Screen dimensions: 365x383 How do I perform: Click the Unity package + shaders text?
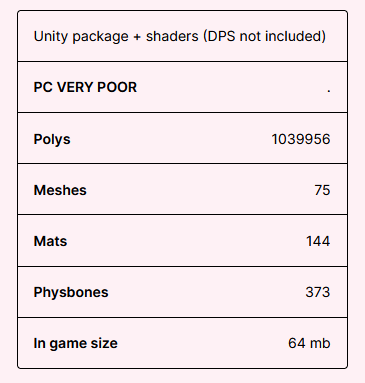[x=116, y=36]
